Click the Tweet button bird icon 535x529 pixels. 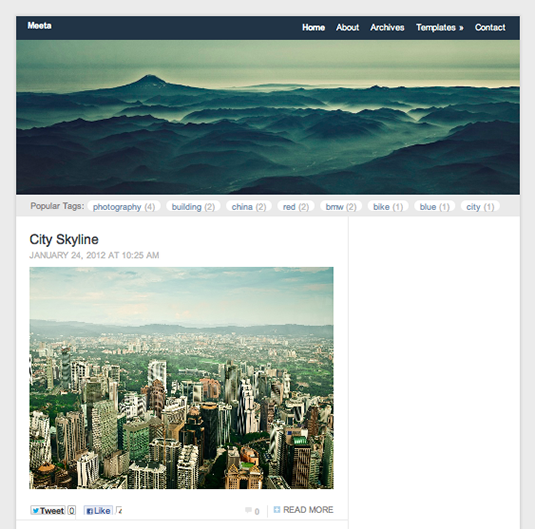coord(35,511)
